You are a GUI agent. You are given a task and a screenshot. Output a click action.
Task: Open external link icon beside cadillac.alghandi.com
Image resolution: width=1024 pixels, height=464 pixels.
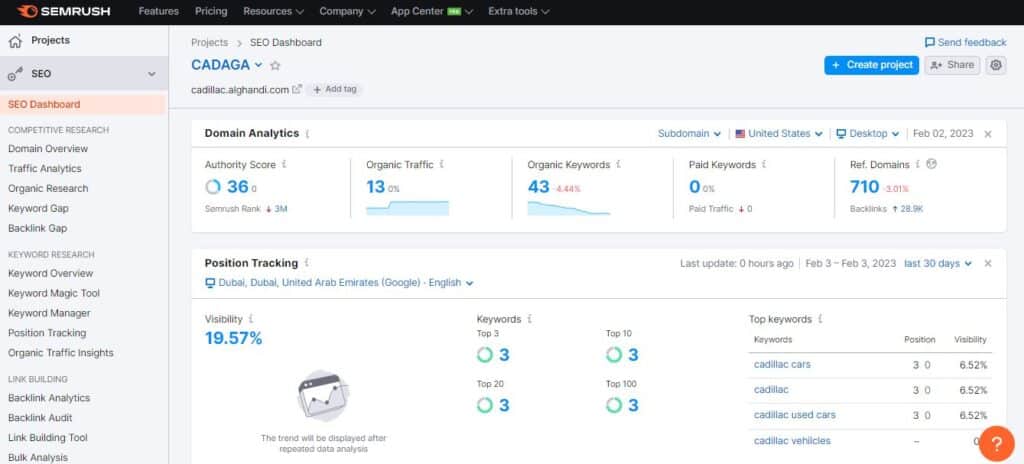(x=297, y=90)
